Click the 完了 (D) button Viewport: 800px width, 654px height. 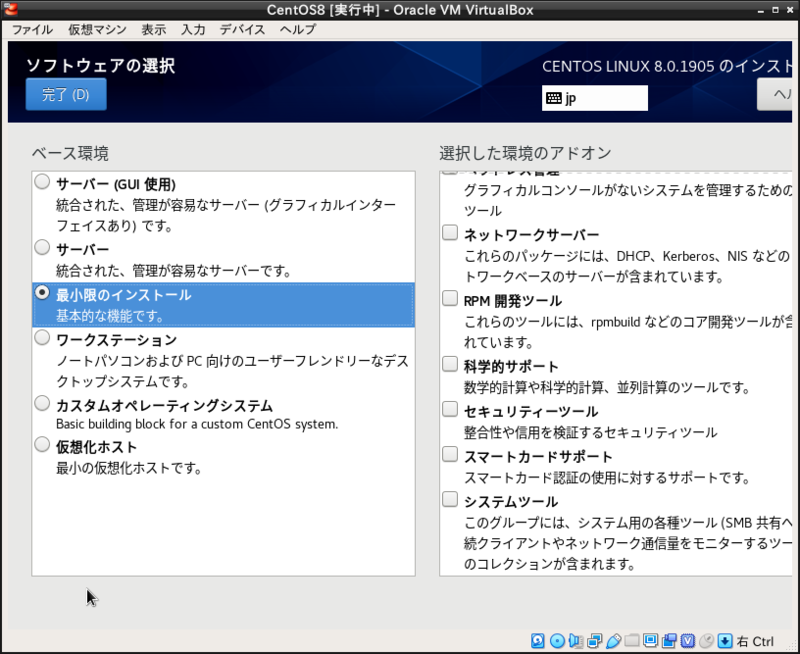pyautogui.click(x=66, y=94)
